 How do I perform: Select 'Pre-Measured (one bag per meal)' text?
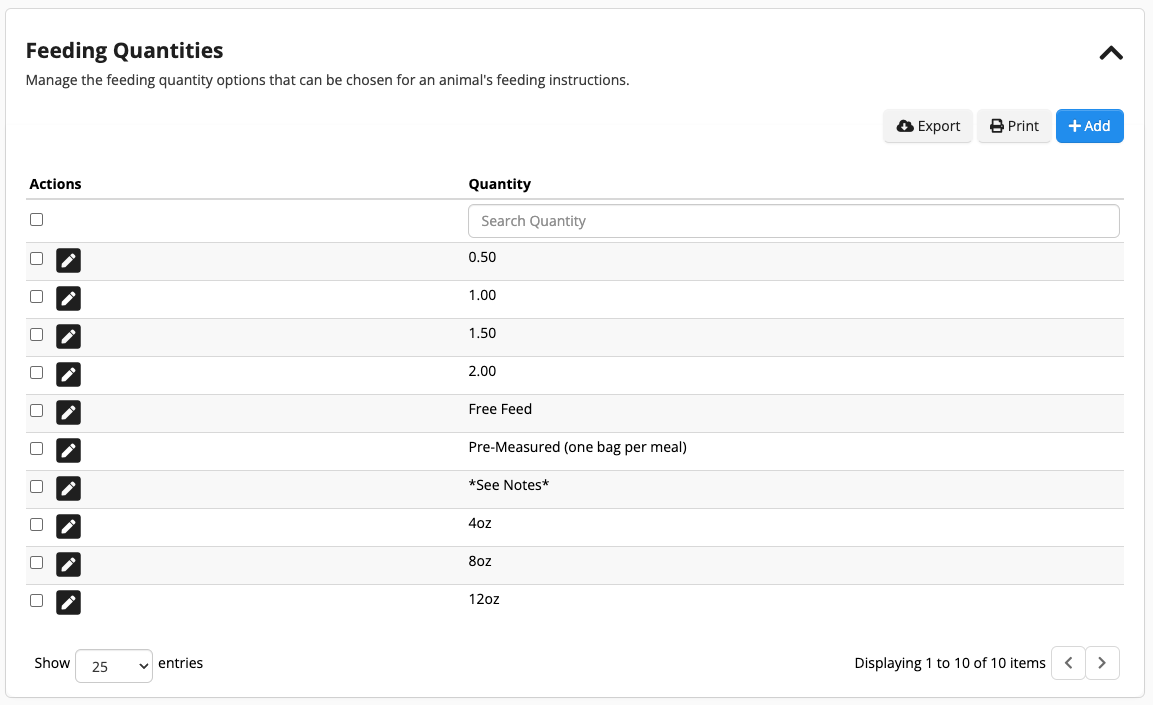coord(577,447)
